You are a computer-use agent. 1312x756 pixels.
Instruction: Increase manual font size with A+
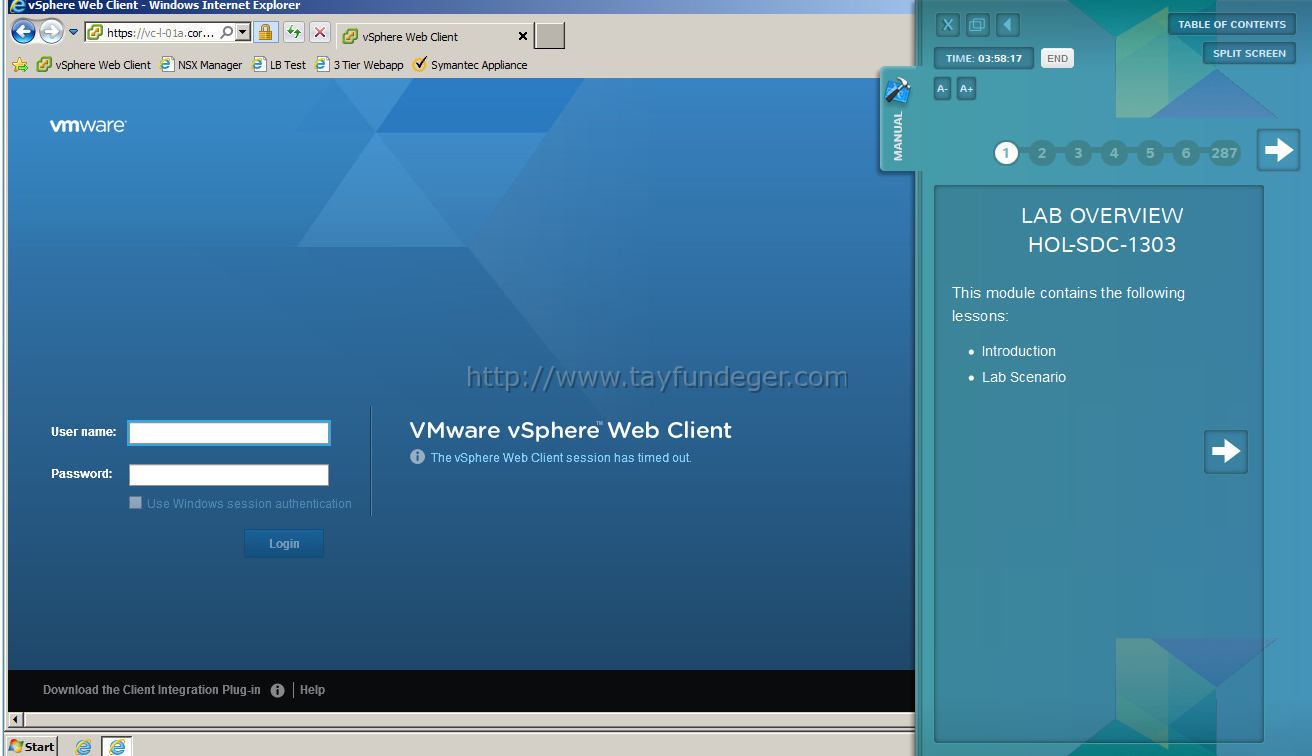coord(966,89)
